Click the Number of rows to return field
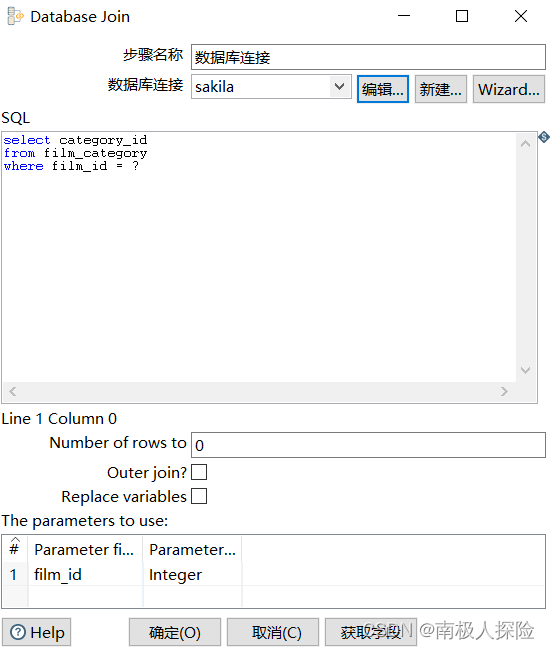 pos(368,445)
